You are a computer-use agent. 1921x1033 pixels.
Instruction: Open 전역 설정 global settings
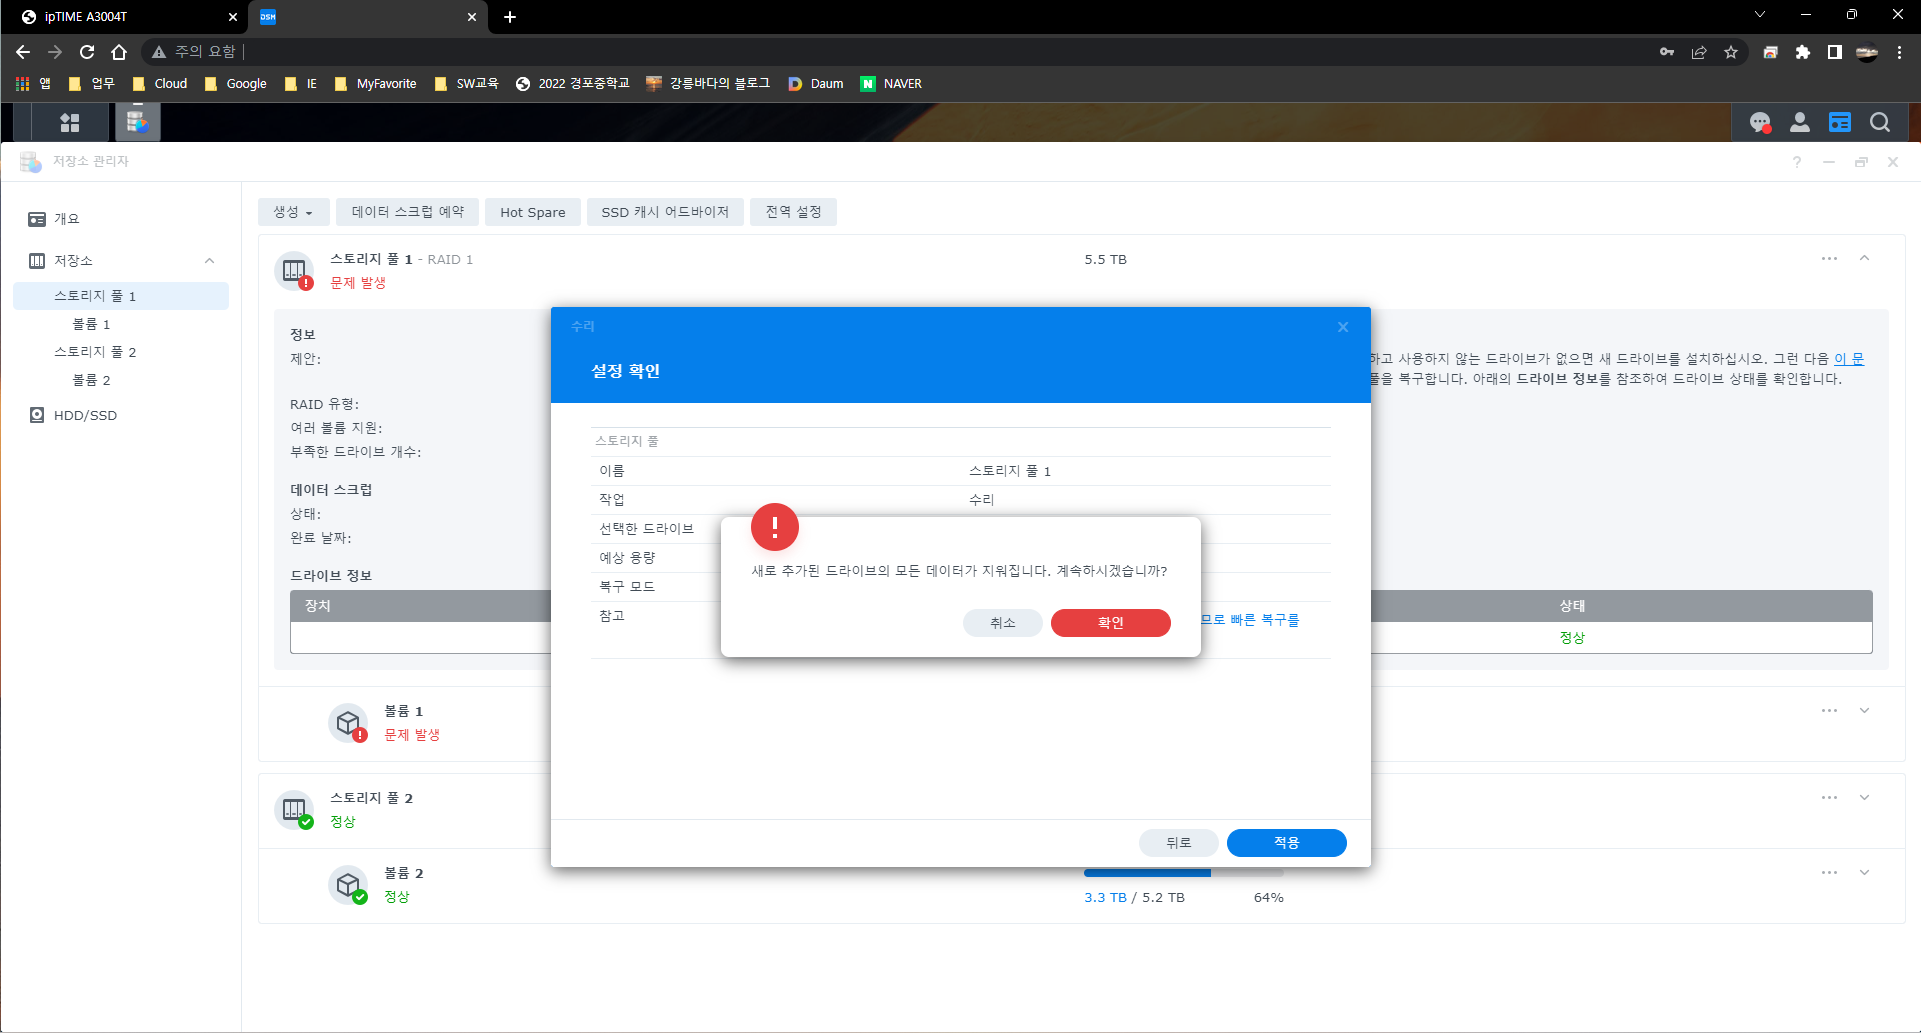click(x=794, y=212)
